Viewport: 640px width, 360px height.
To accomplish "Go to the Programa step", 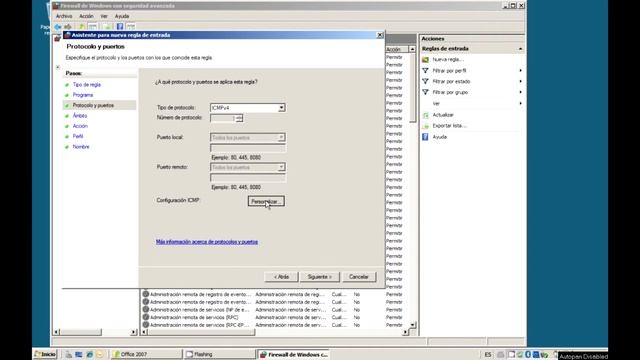I will pyautogui.click(x=83, y=95).
